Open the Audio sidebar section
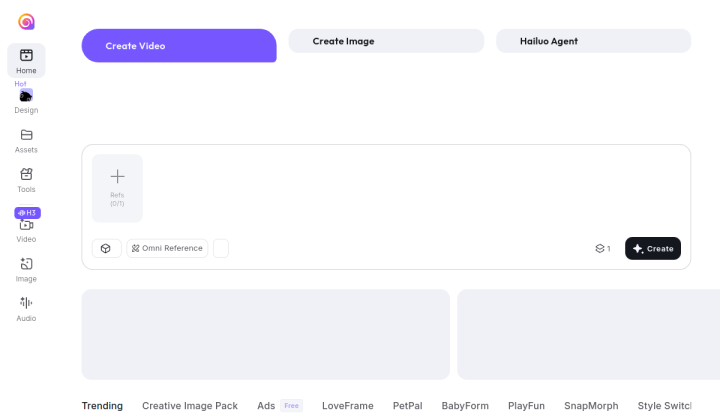 [26, 309]
